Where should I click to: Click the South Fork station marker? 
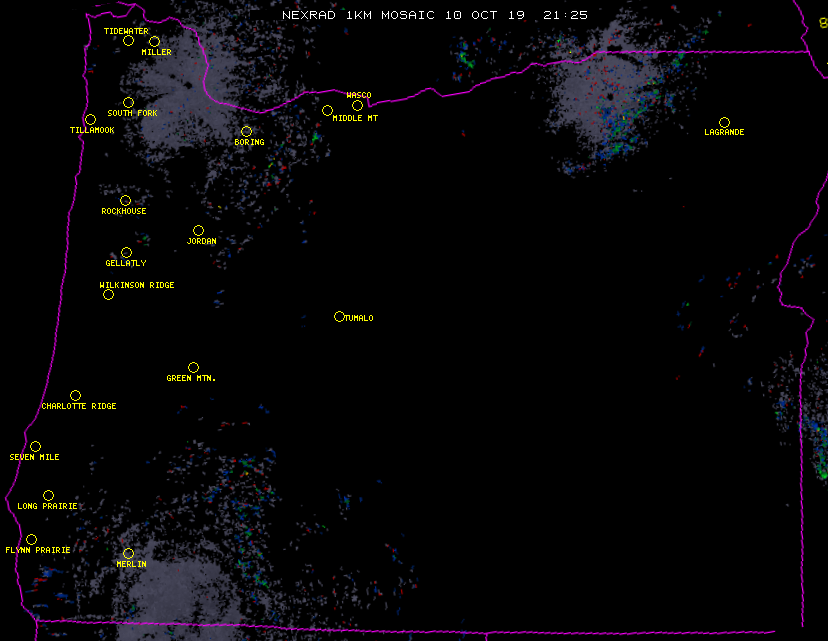coord(128,103)
